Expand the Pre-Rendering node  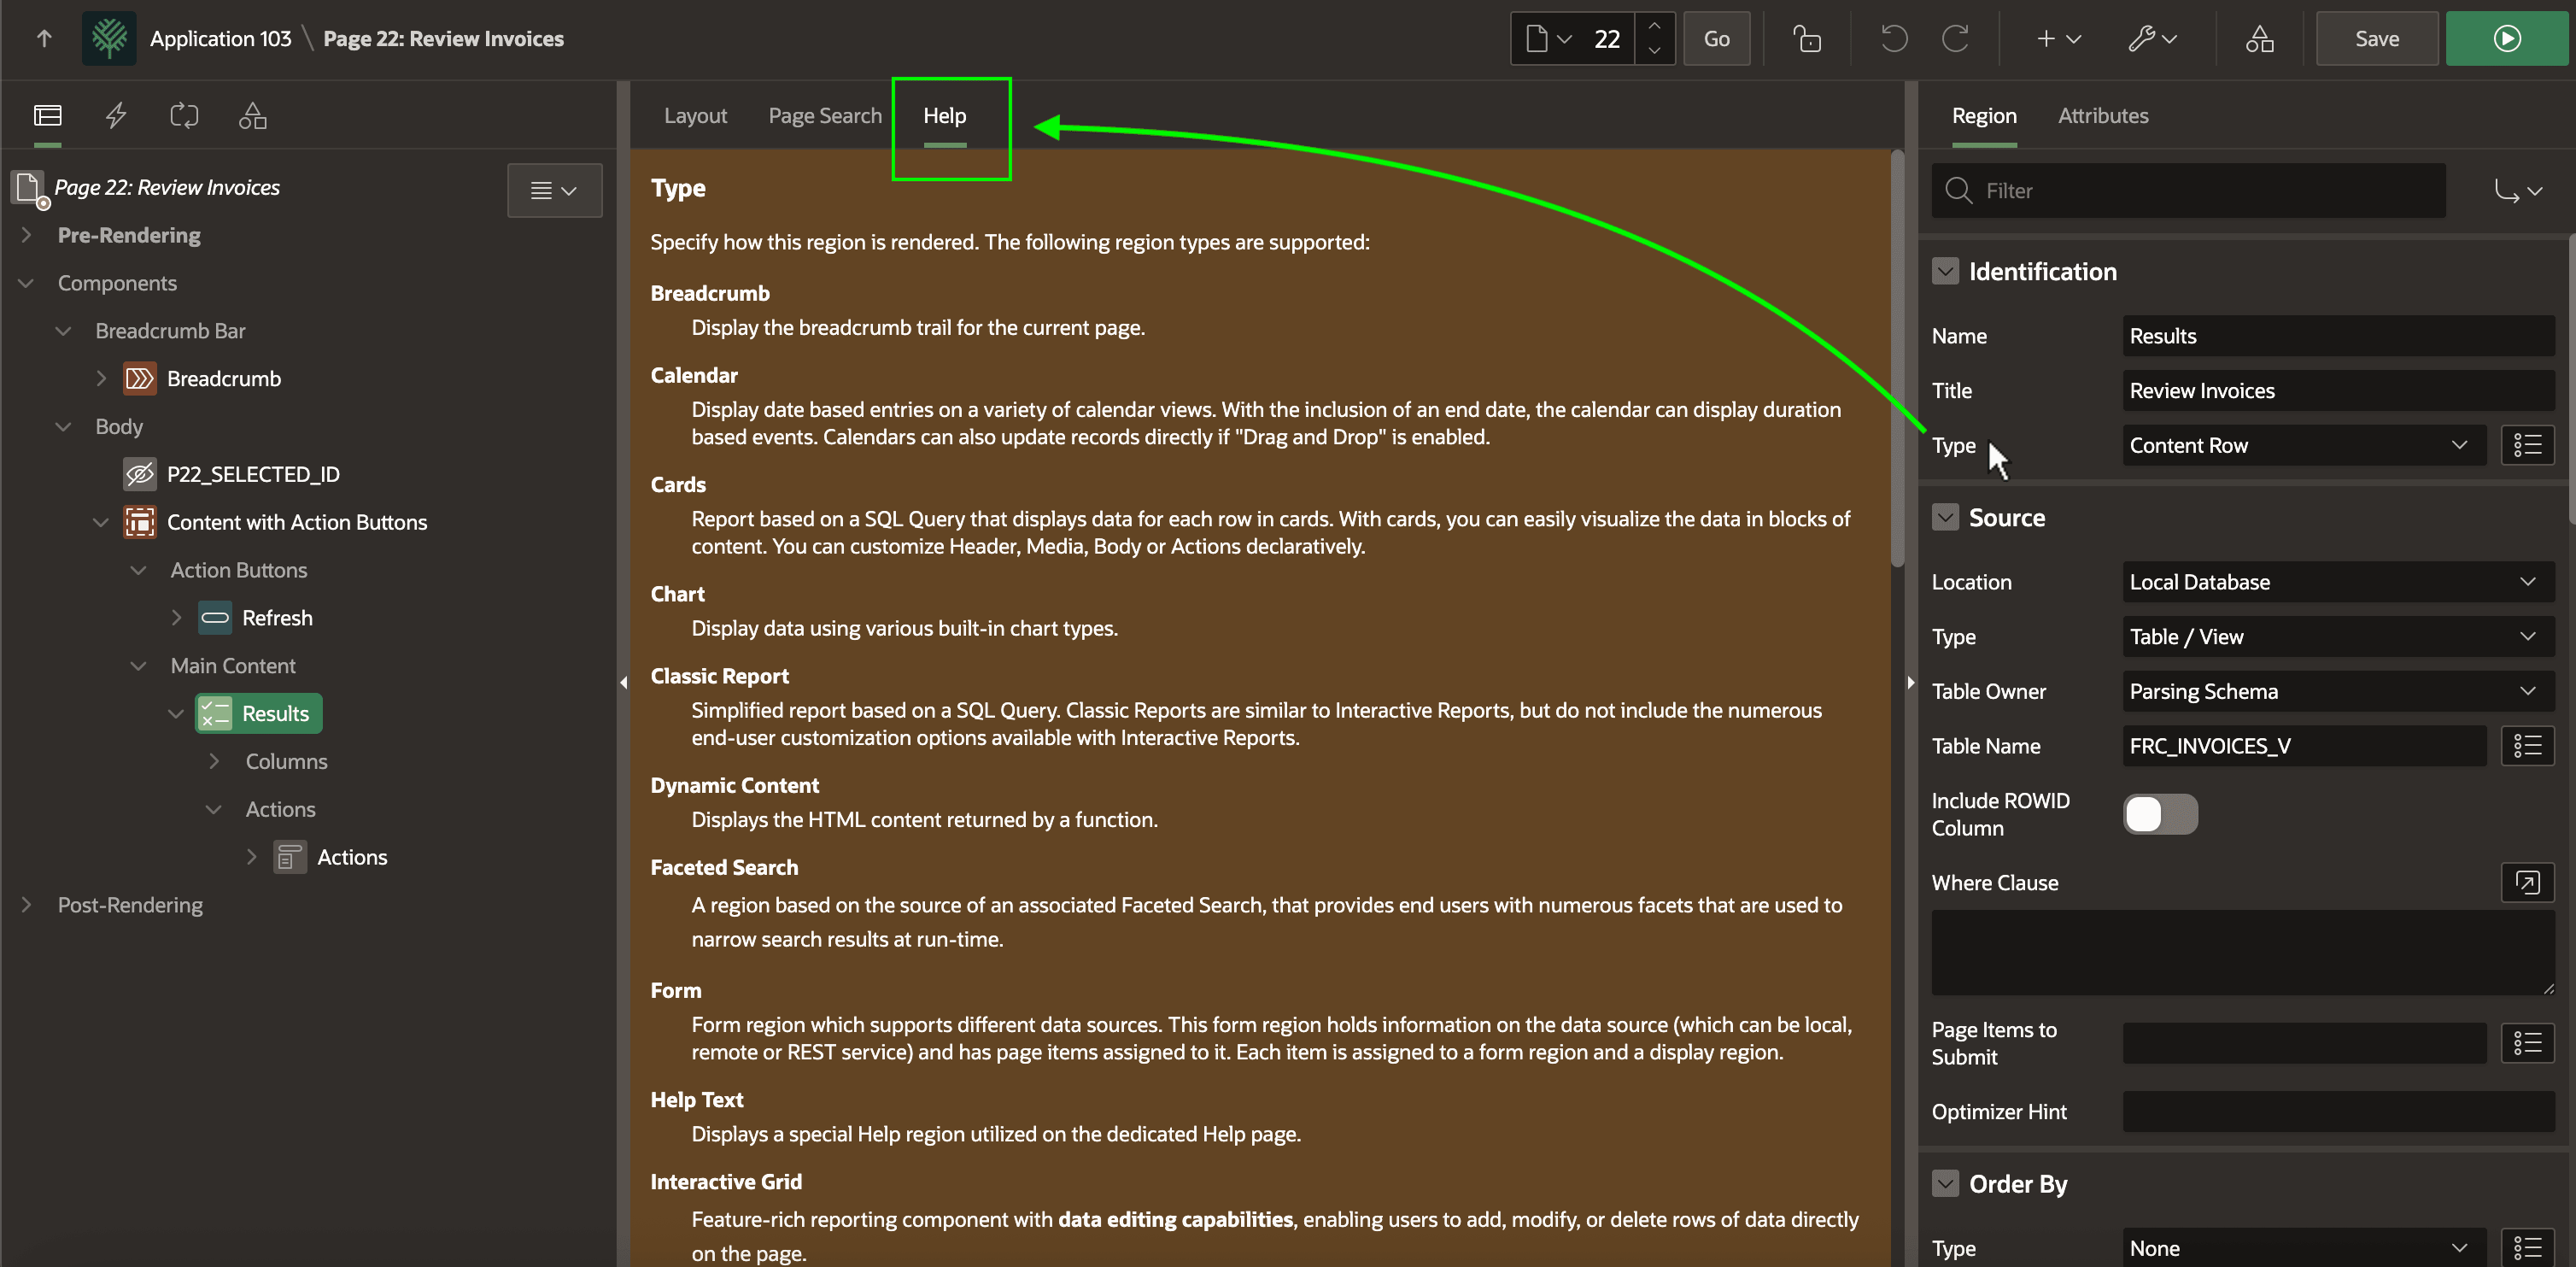point(27,235)
